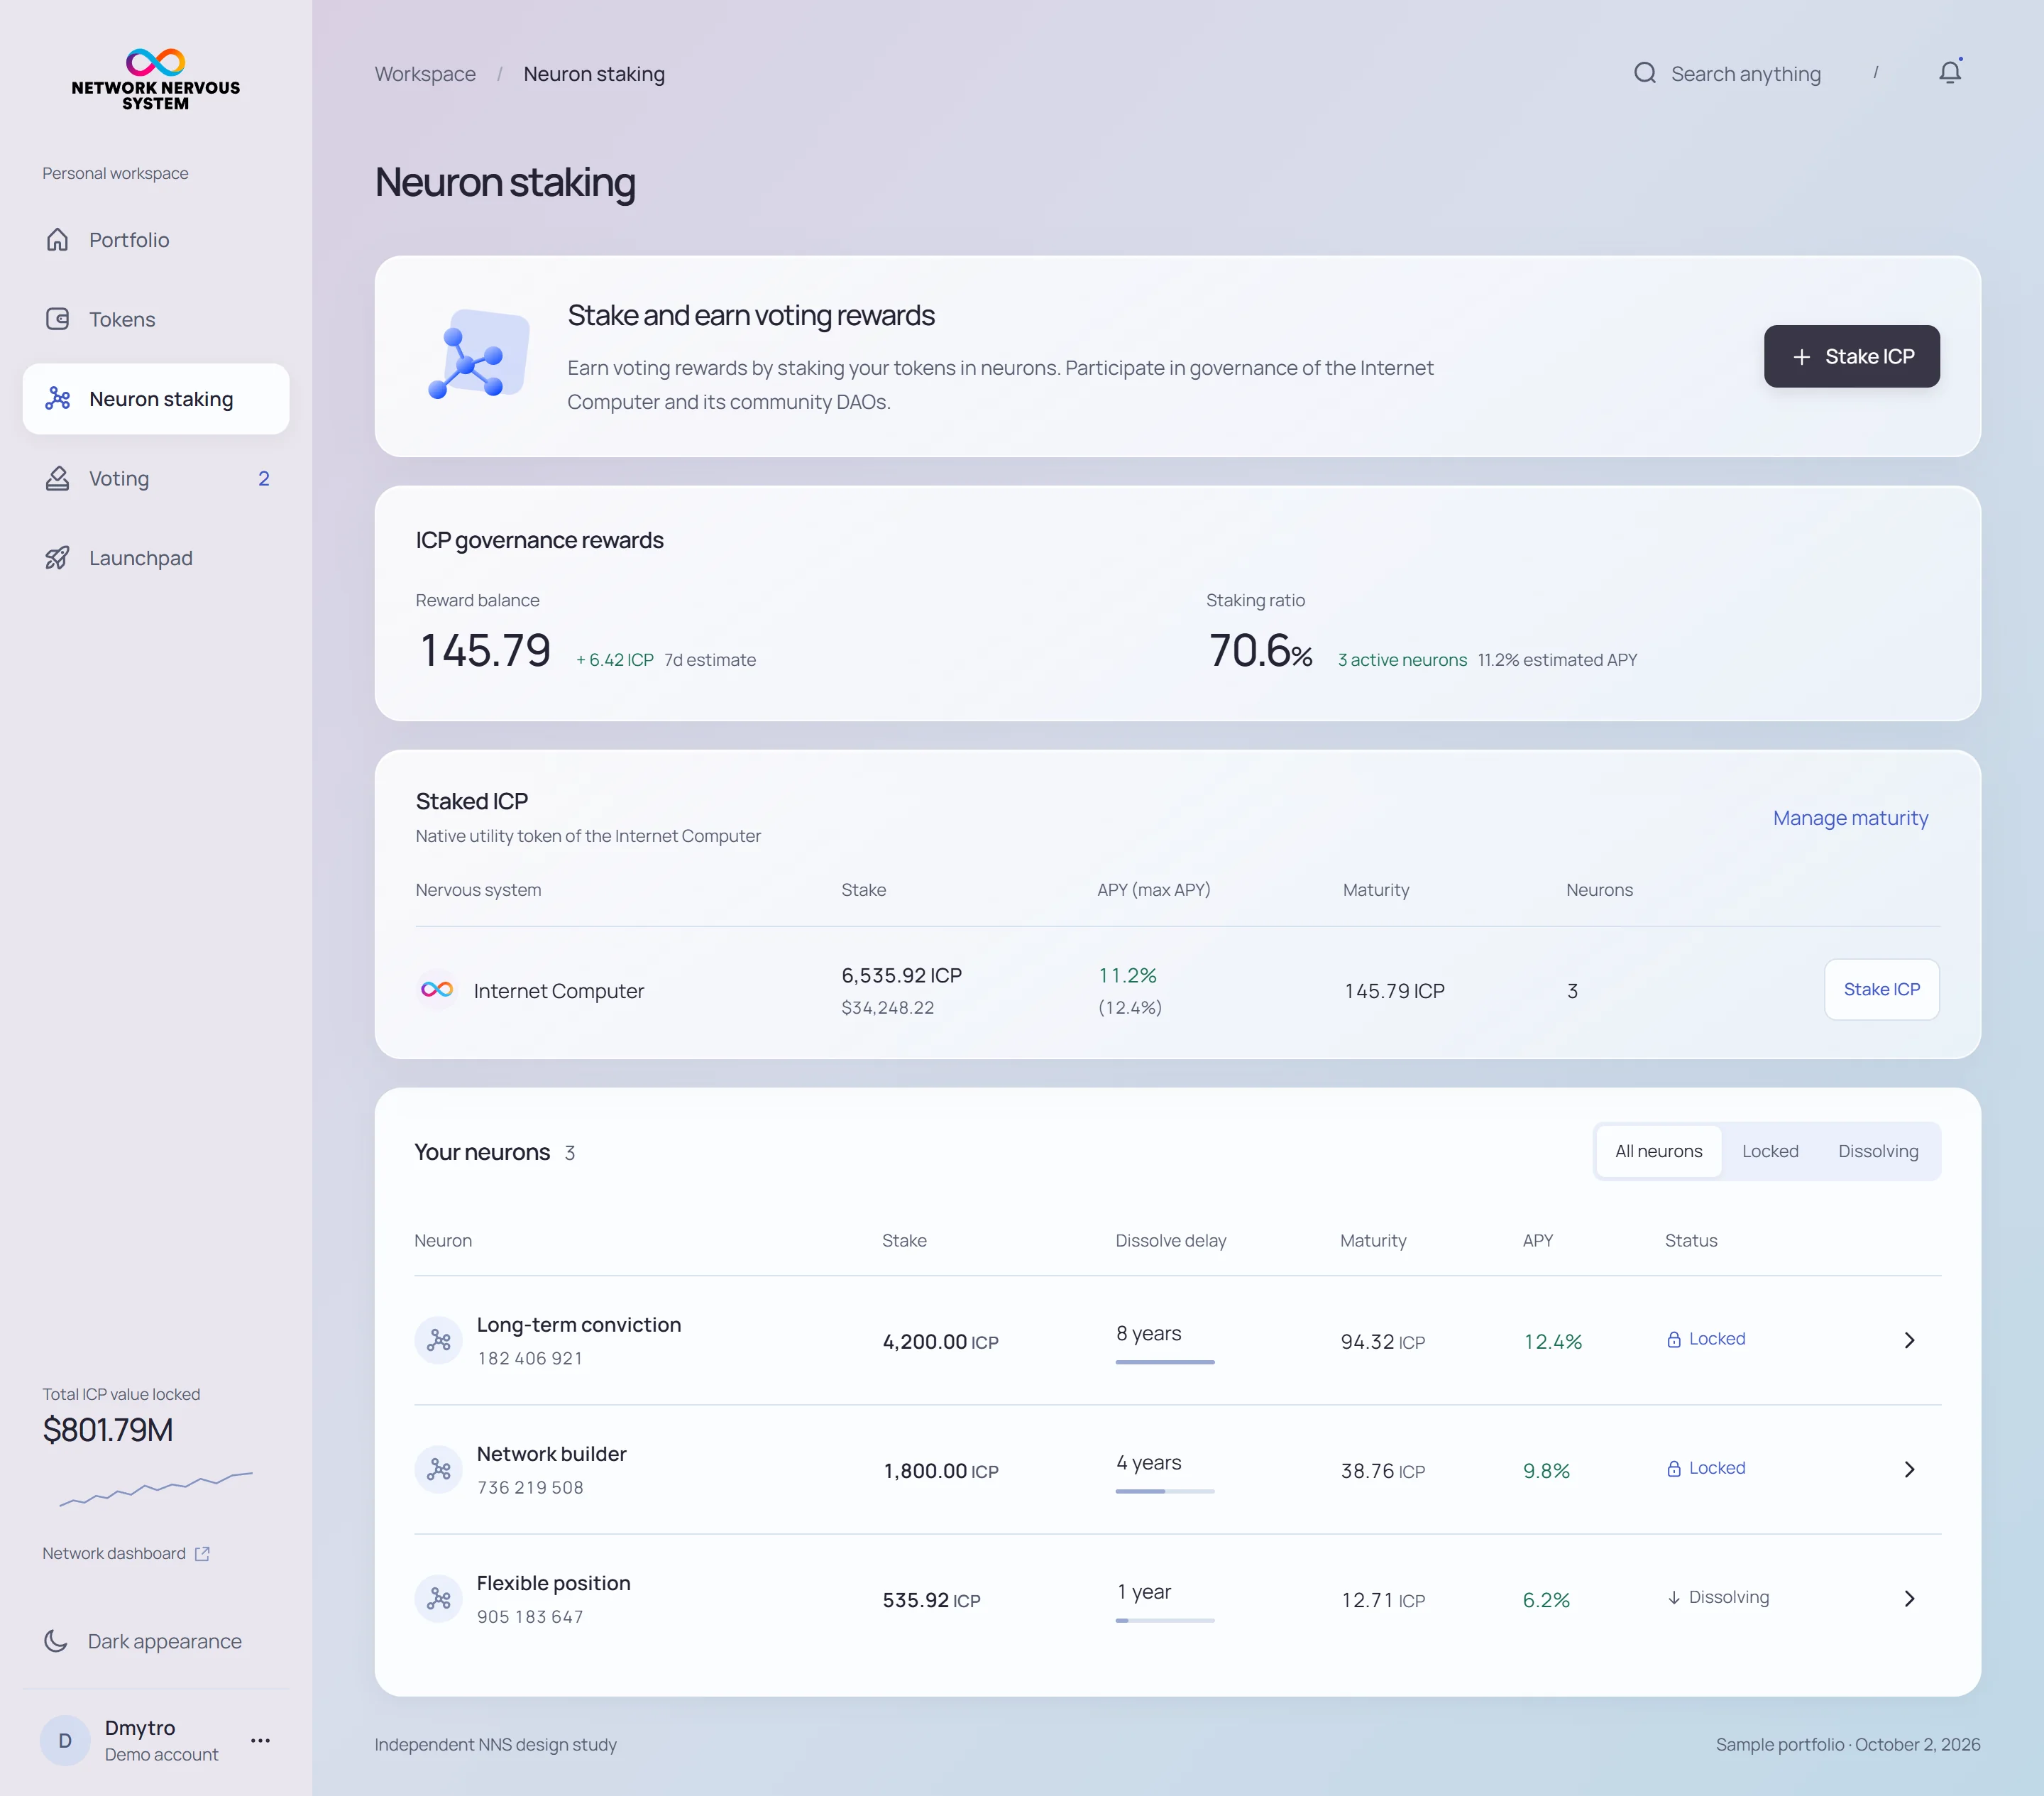This screenshot has height=1796, width=2044.
Task: Click the lock icon in Network builder row
Action: pyautogui.click(x=1674, y=1468)
